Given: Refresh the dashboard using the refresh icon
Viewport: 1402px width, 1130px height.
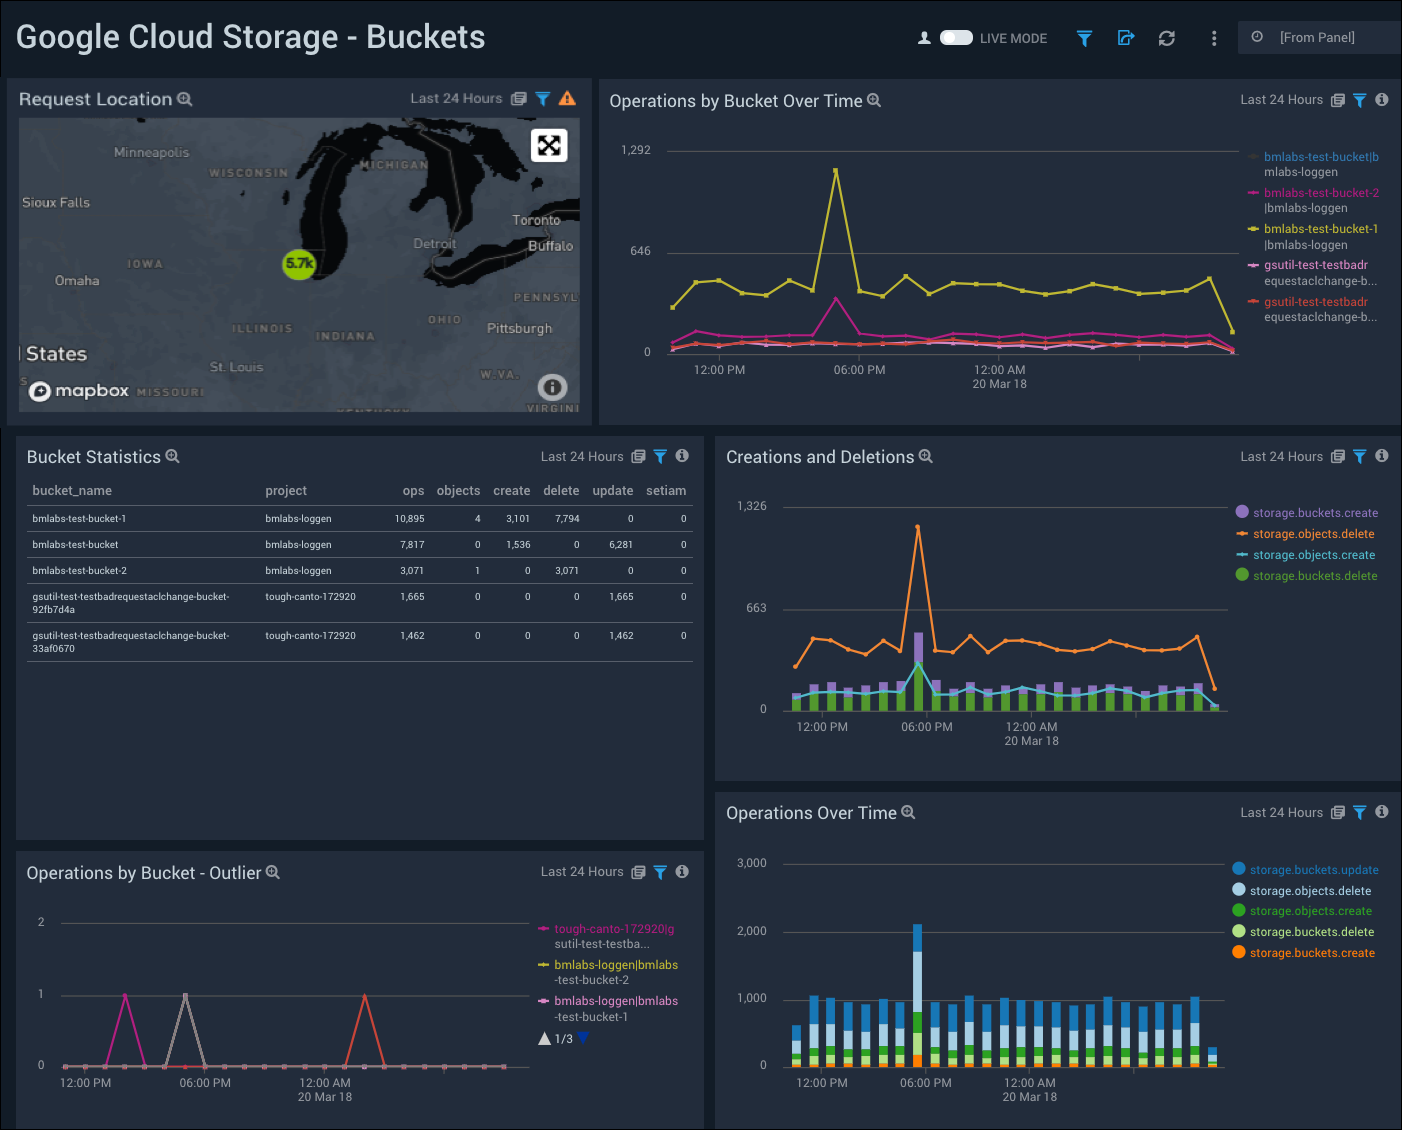Looking at the screenshot, I should click(x=1166, y=37).
